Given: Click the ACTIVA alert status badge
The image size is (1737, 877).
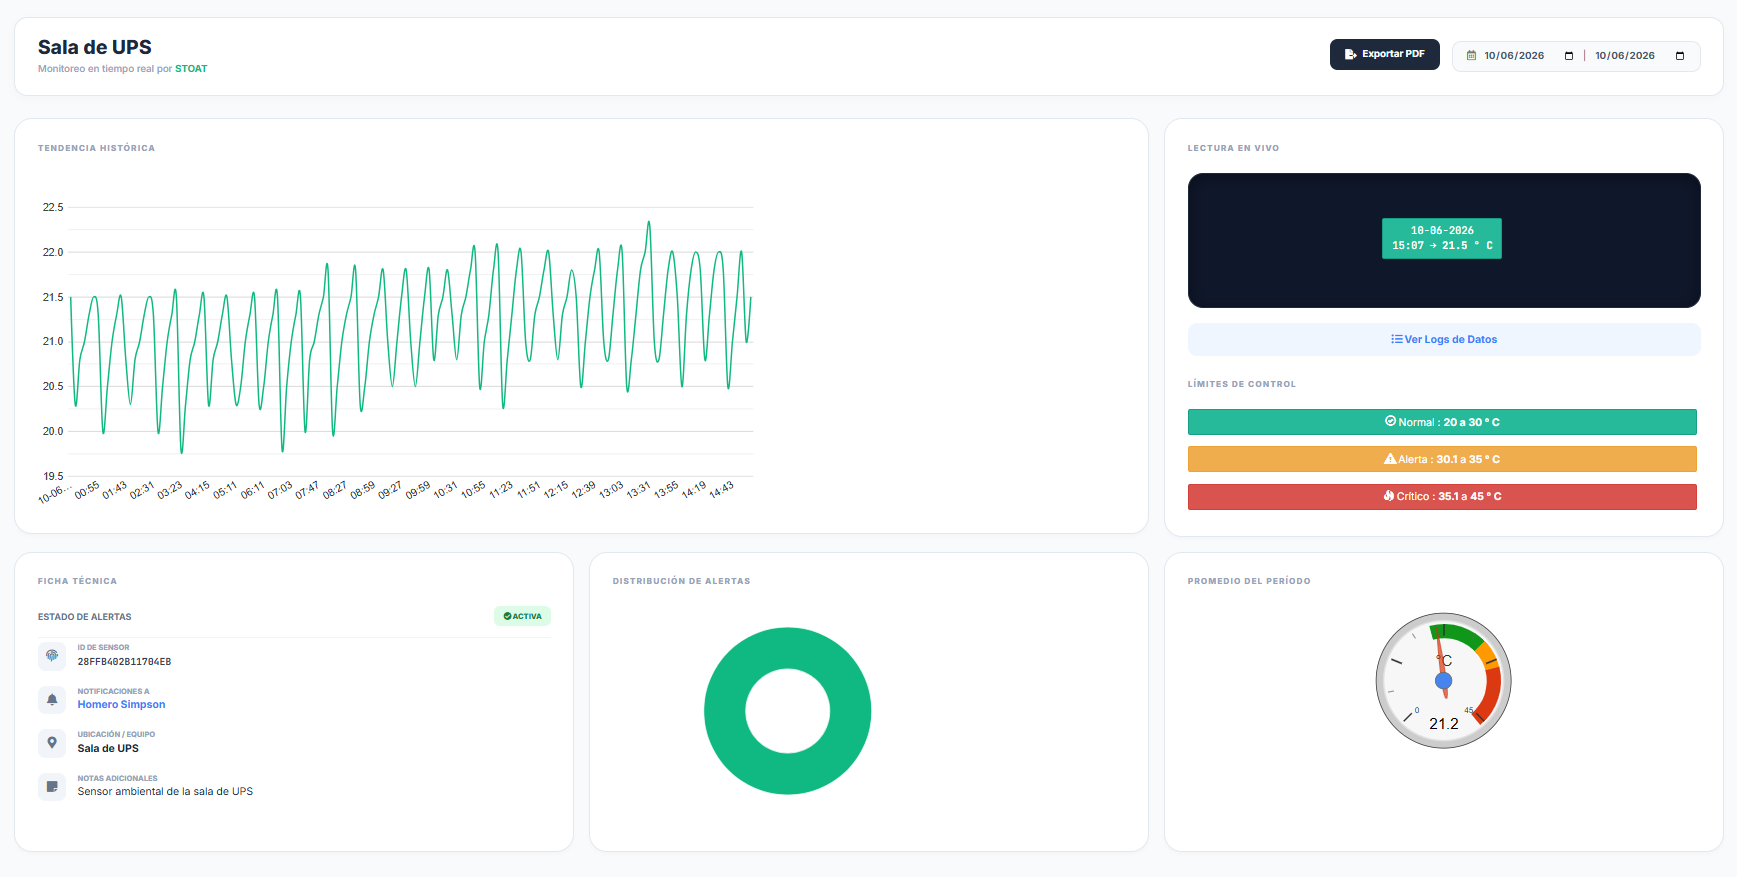Looking at the screenshot, I should [x=522, y=616].
